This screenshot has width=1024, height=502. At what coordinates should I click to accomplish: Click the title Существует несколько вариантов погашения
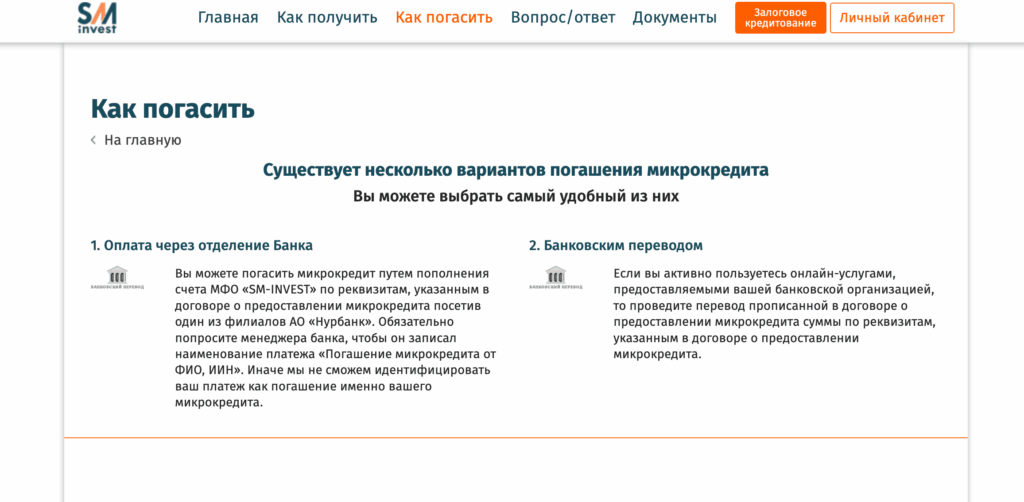tap(516, 170)
